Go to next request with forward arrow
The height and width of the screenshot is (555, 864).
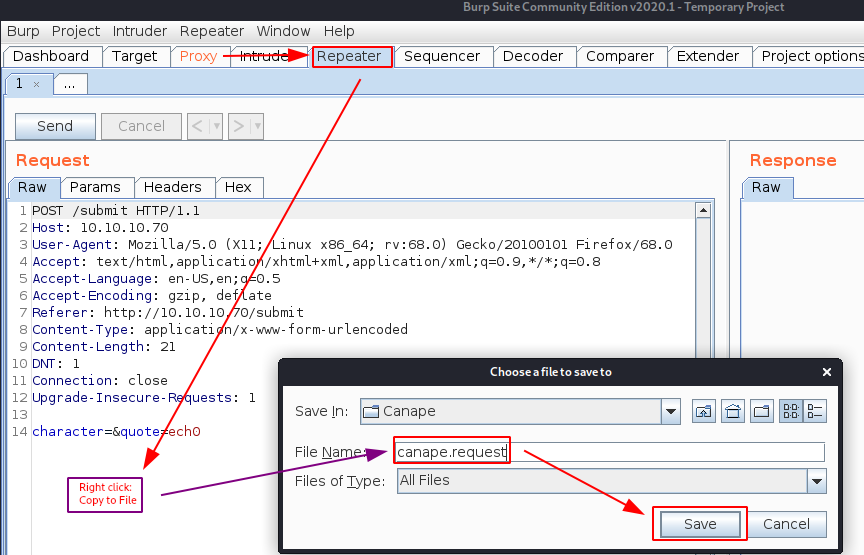[239, 126]
